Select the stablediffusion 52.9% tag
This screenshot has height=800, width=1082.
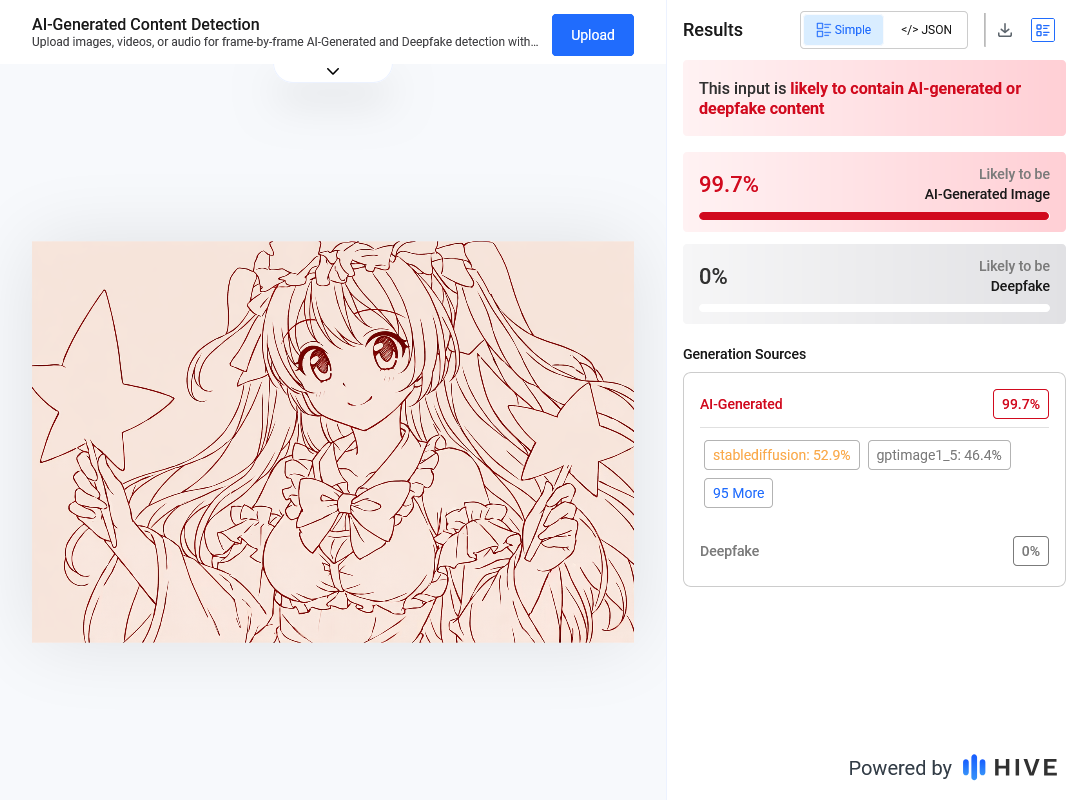tap(781, 455)
